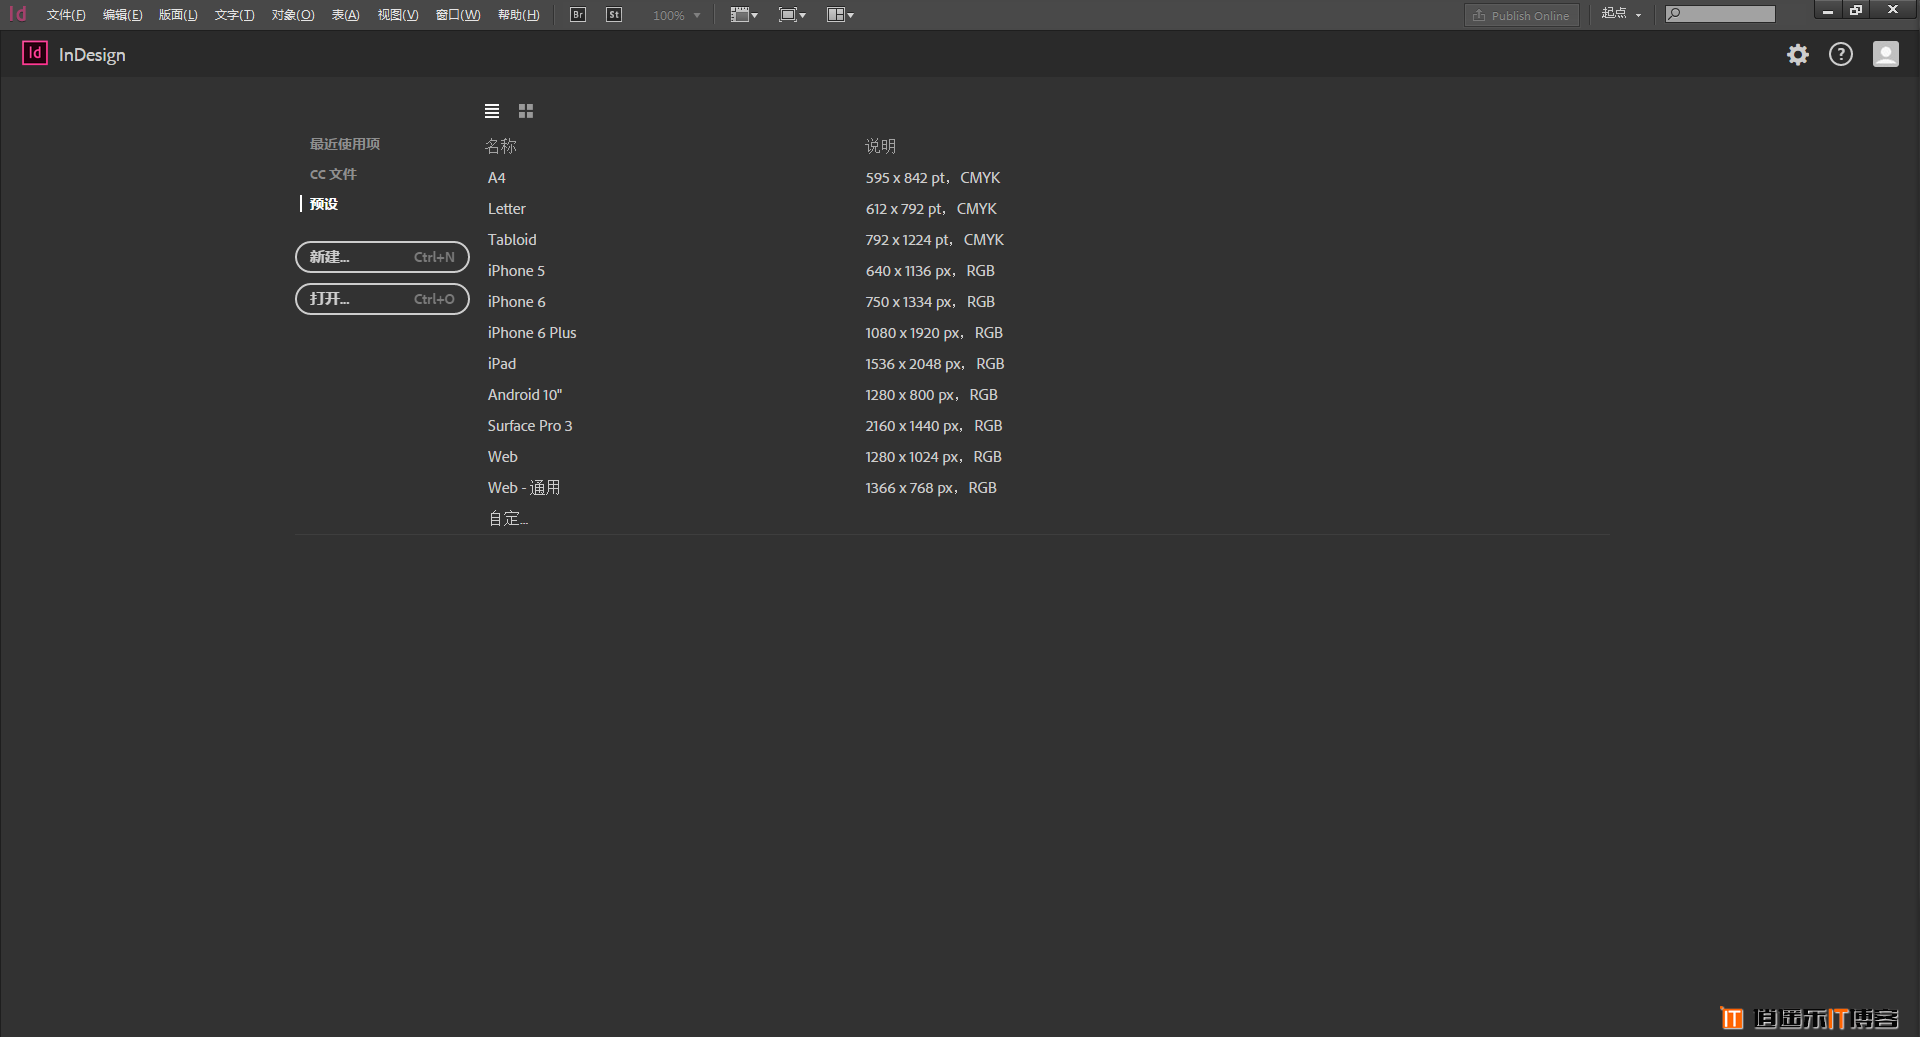The width and height of the screenshot is (1920, 1037).
Task: Open the 视图(V) menu
Action: [x=398, y=15]
